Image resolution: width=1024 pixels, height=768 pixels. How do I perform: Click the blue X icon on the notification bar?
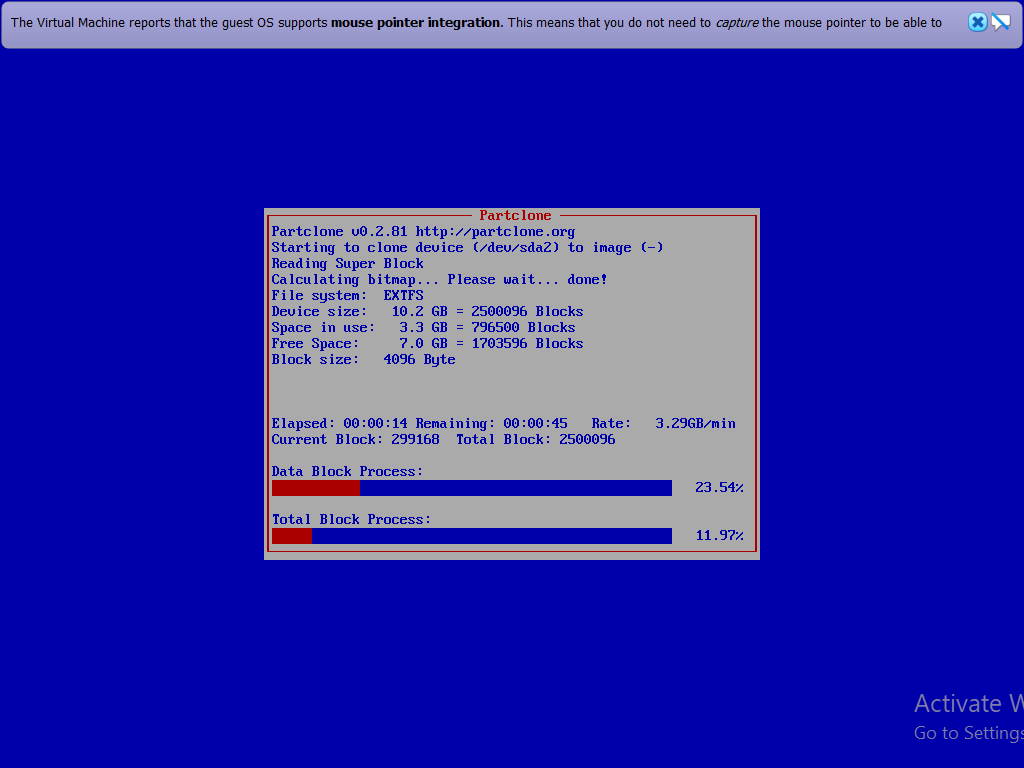coord(976,22)
